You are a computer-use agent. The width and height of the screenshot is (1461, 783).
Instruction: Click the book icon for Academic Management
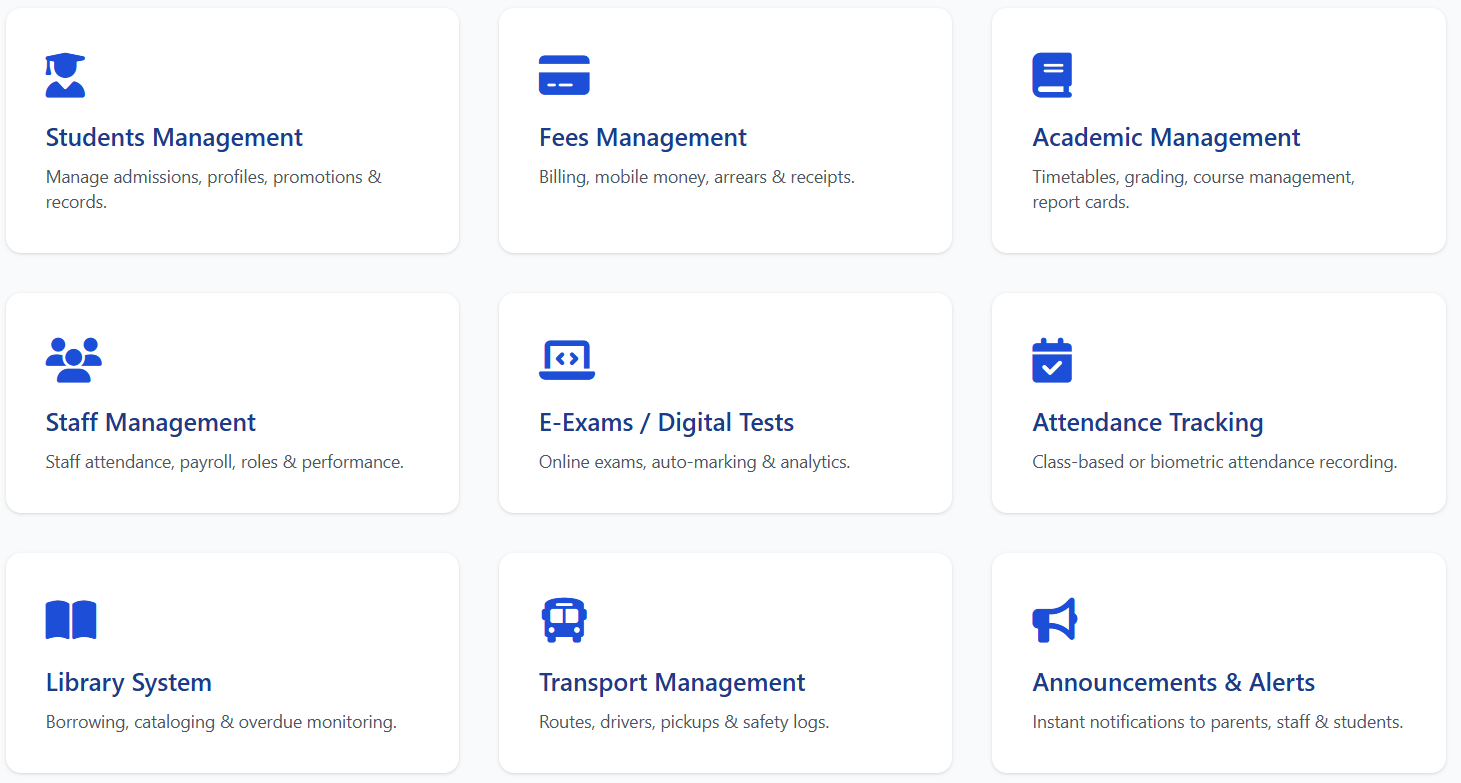tap(1052, 75)
